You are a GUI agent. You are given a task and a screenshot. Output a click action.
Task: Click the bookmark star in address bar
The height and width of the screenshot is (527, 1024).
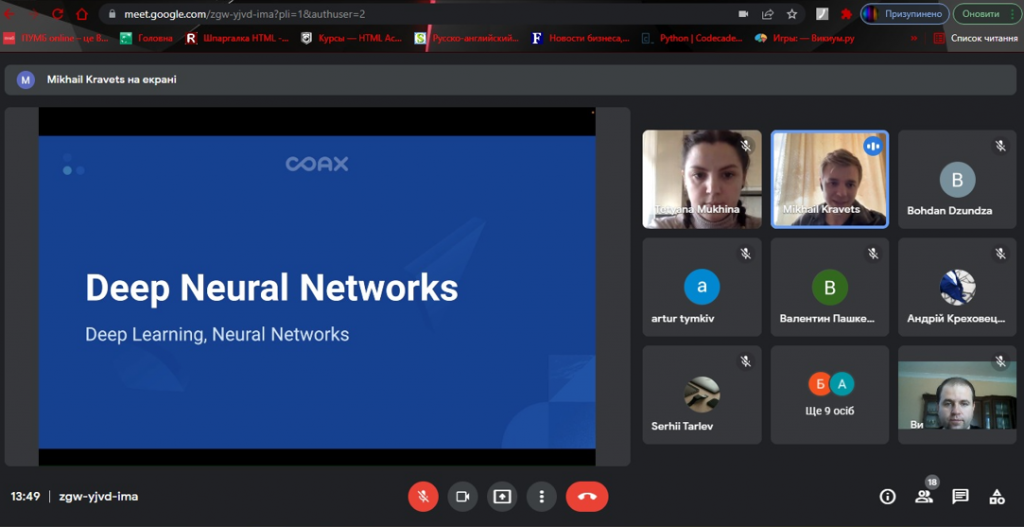point(792,14)
